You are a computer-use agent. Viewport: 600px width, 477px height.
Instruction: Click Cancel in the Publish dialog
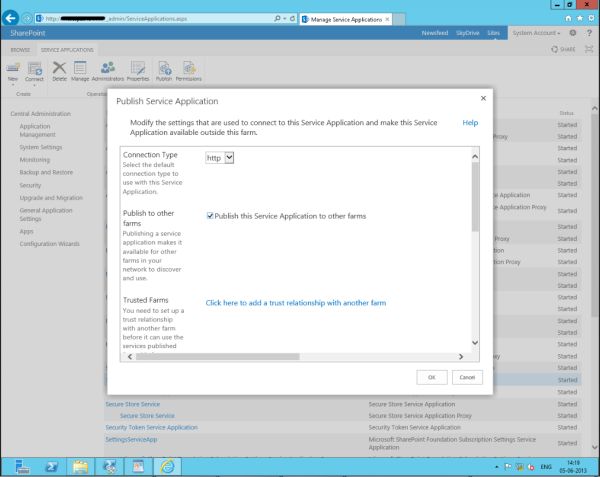pyautogui.click(x=467, y=377)
